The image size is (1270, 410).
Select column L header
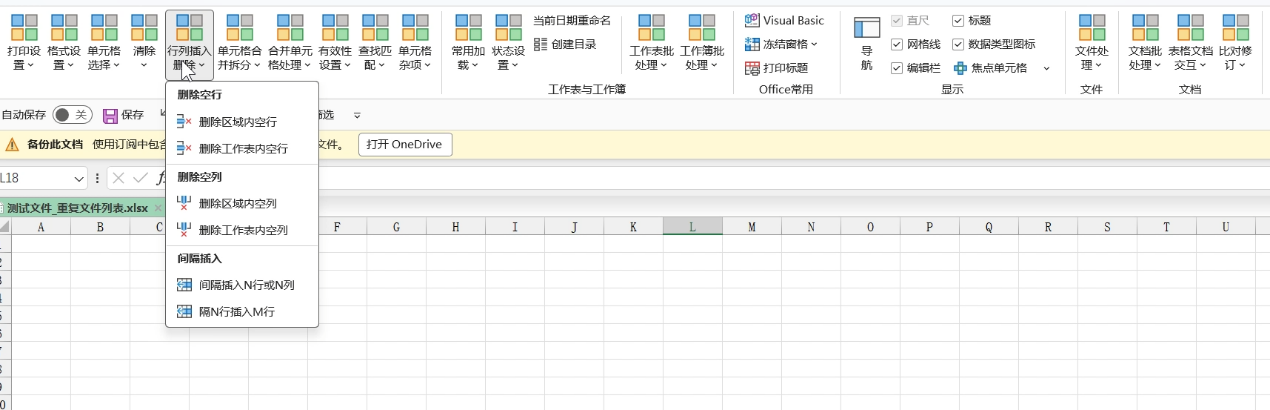click(x=692, y=227)
